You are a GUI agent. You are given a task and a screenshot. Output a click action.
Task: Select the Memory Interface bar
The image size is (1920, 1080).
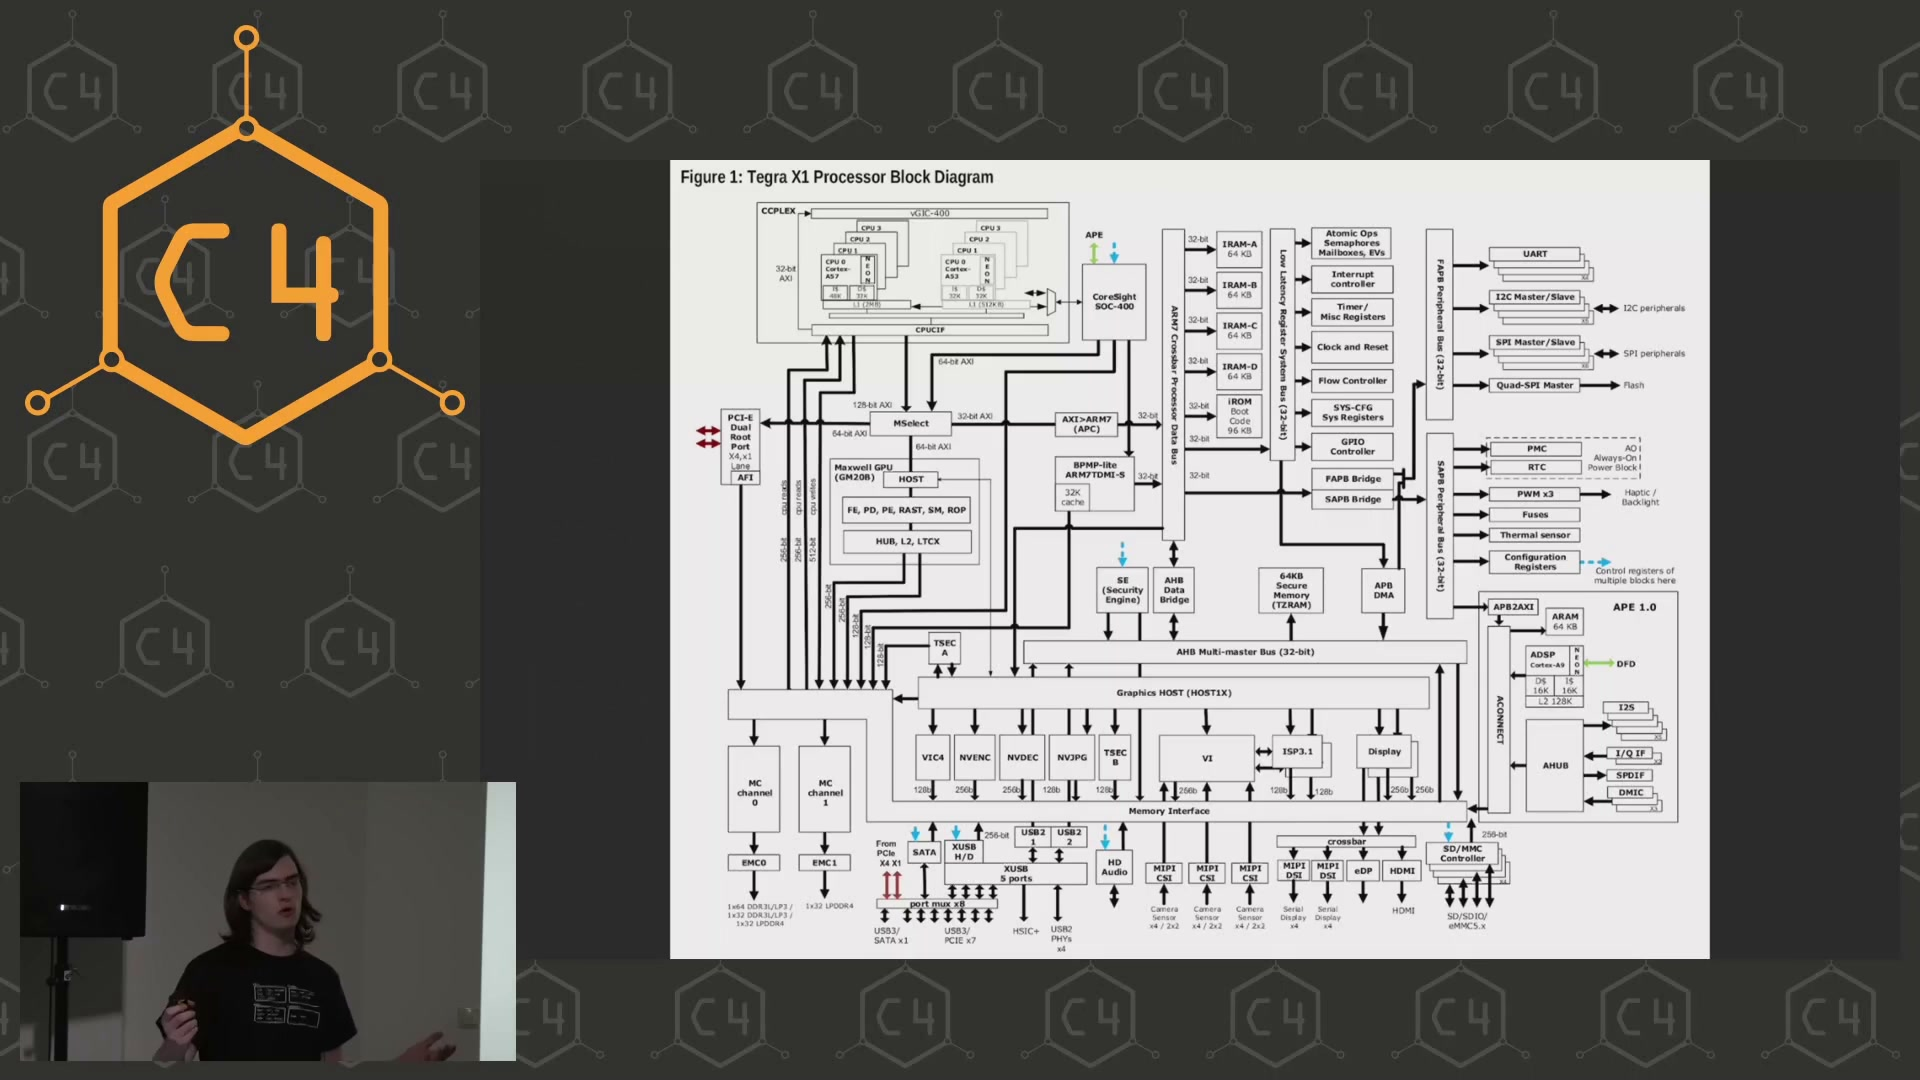[1168, 811]
